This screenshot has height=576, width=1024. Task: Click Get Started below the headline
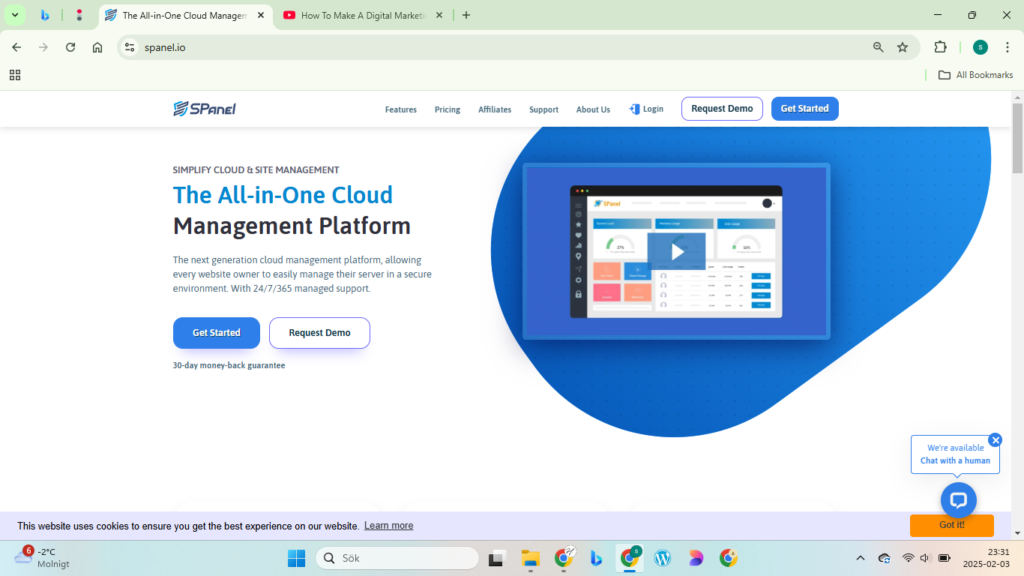click(216, 332)
